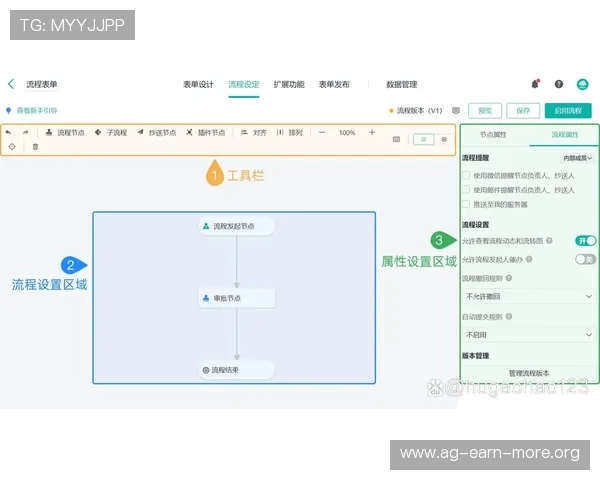Open the 节点属性 properties tab
The width and height of the screenshot is (600, 480).
point(493,135)
